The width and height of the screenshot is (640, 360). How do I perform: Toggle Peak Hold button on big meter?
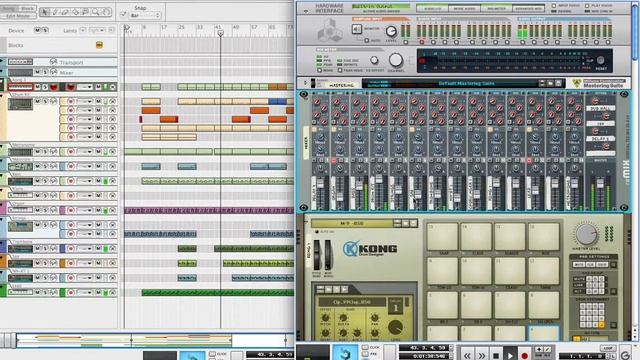(340, 71)
